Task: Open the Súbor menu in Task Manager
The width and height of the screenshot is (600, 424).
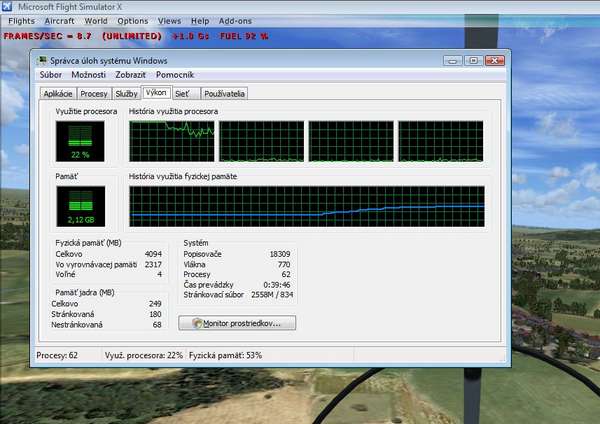Action: pyautogui.click(x=51, y=75)
